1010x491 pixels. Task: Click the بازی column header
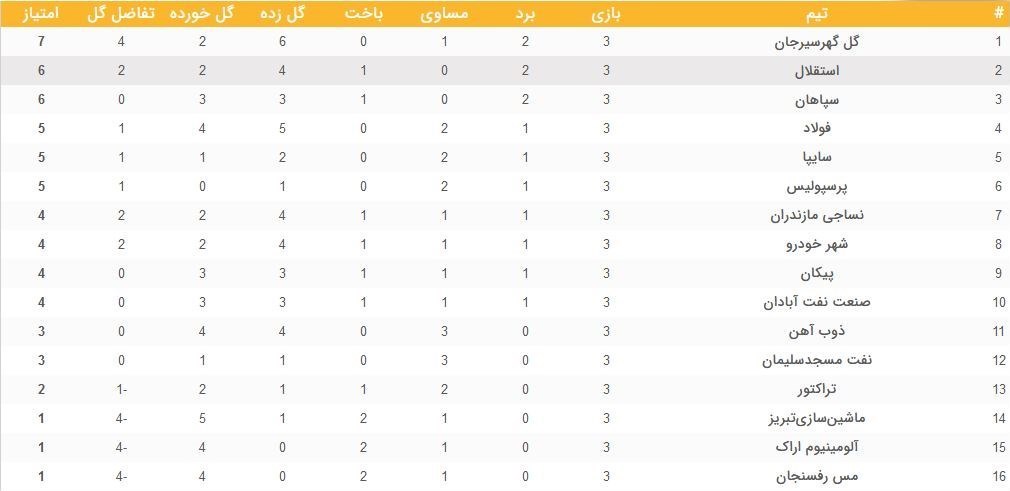(x=606, y=14)
